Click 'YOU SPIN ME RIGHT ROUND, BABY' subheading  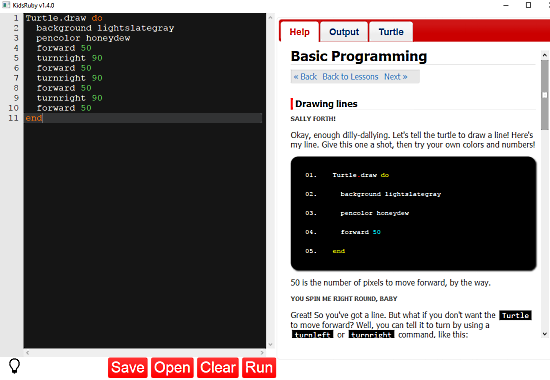344,299
